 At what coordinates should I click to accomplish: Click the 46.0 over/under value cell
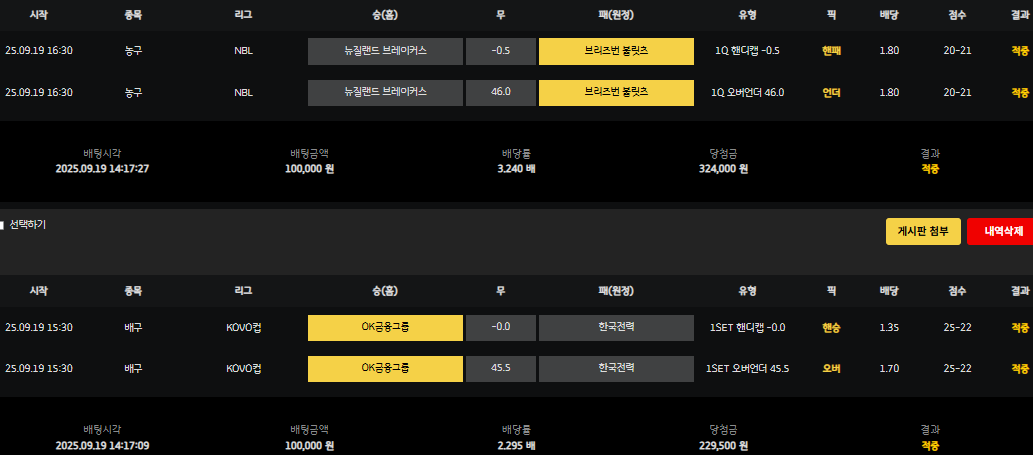point(501,92)
